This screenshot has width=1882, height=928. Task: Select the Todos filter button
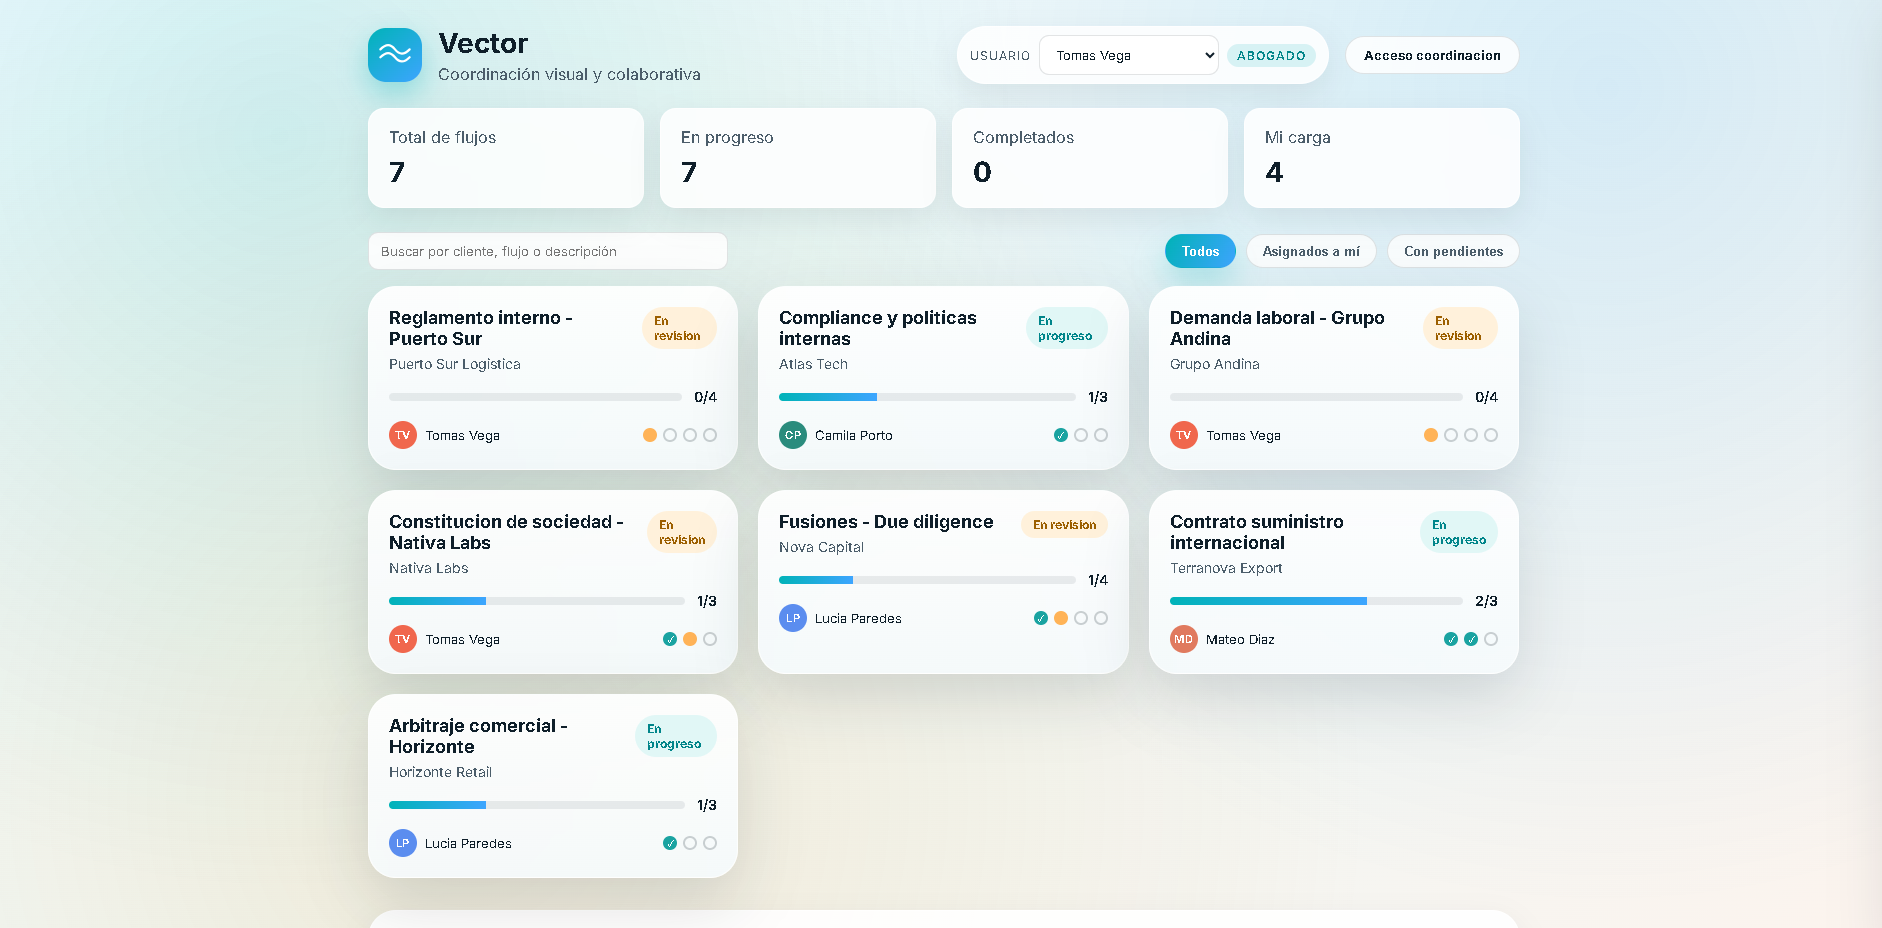(x=1200, y=251)
